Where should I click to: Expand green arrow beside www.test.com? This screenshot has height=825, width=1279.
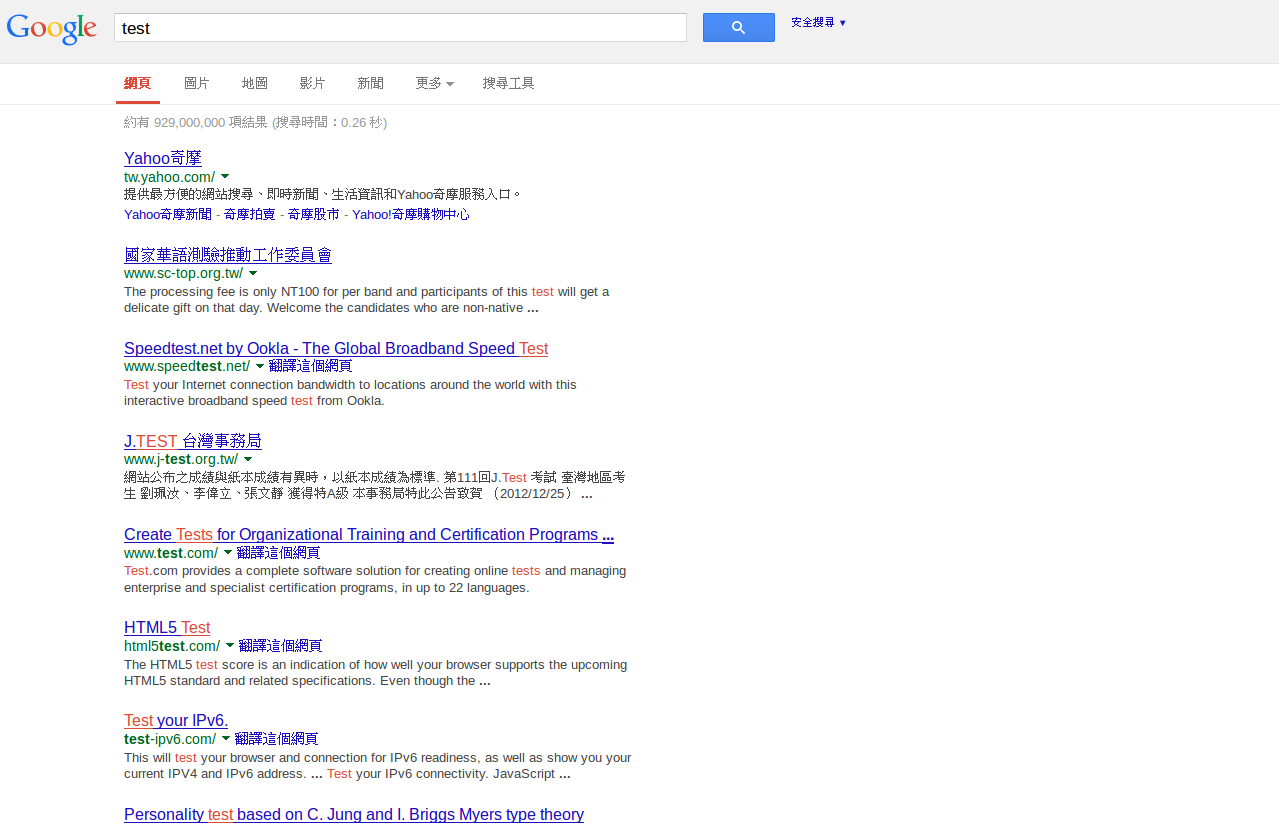coord(228,553)
